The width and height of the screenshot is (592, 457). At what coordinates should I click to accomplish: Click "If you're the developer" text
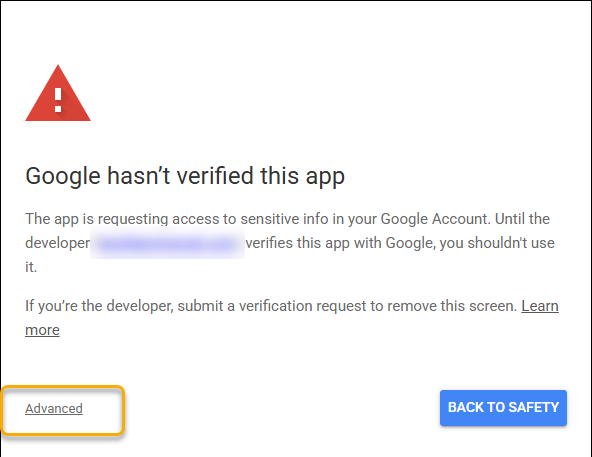click(x=99, y=306)
